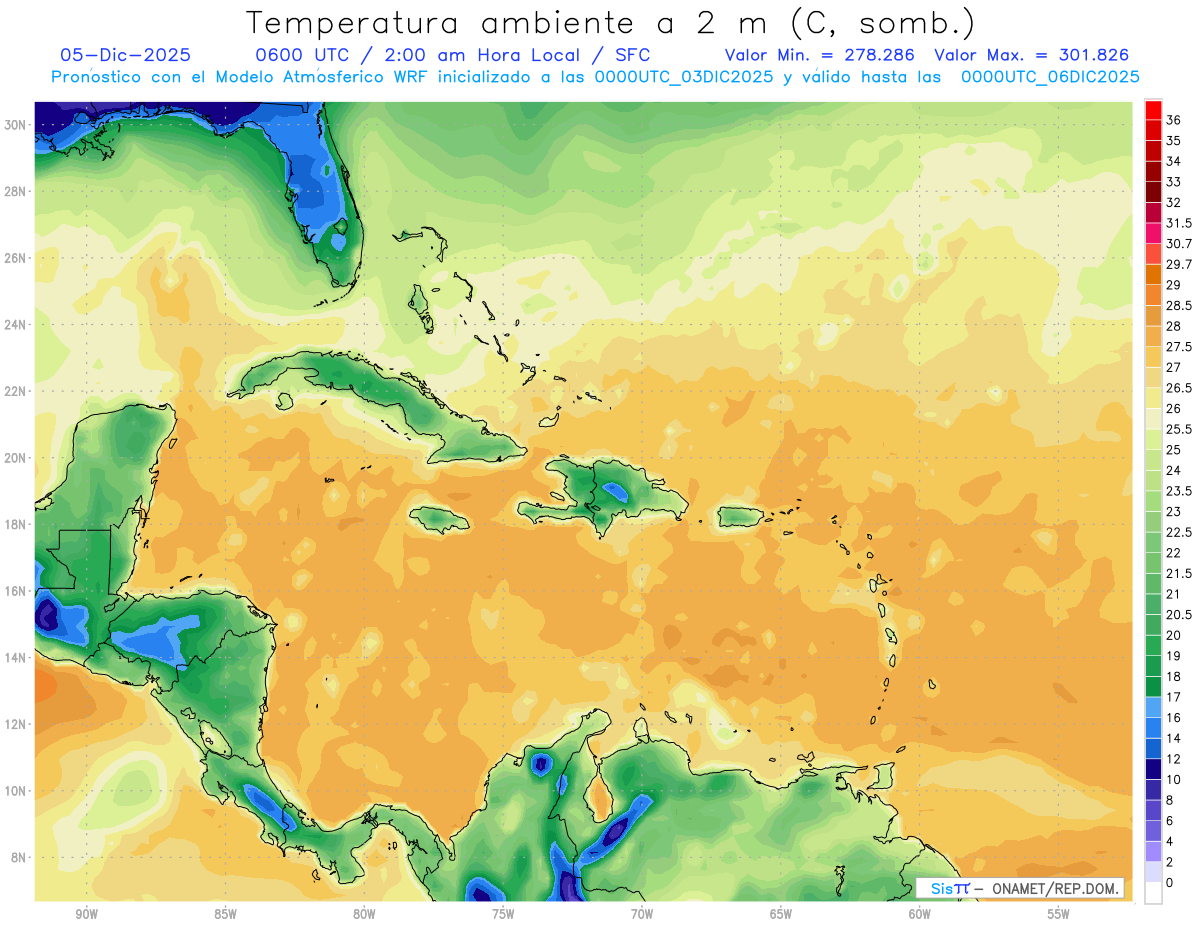Click the 36 value on the color legend
Screen dimensions: 1200x927
tap(1174, 120)
